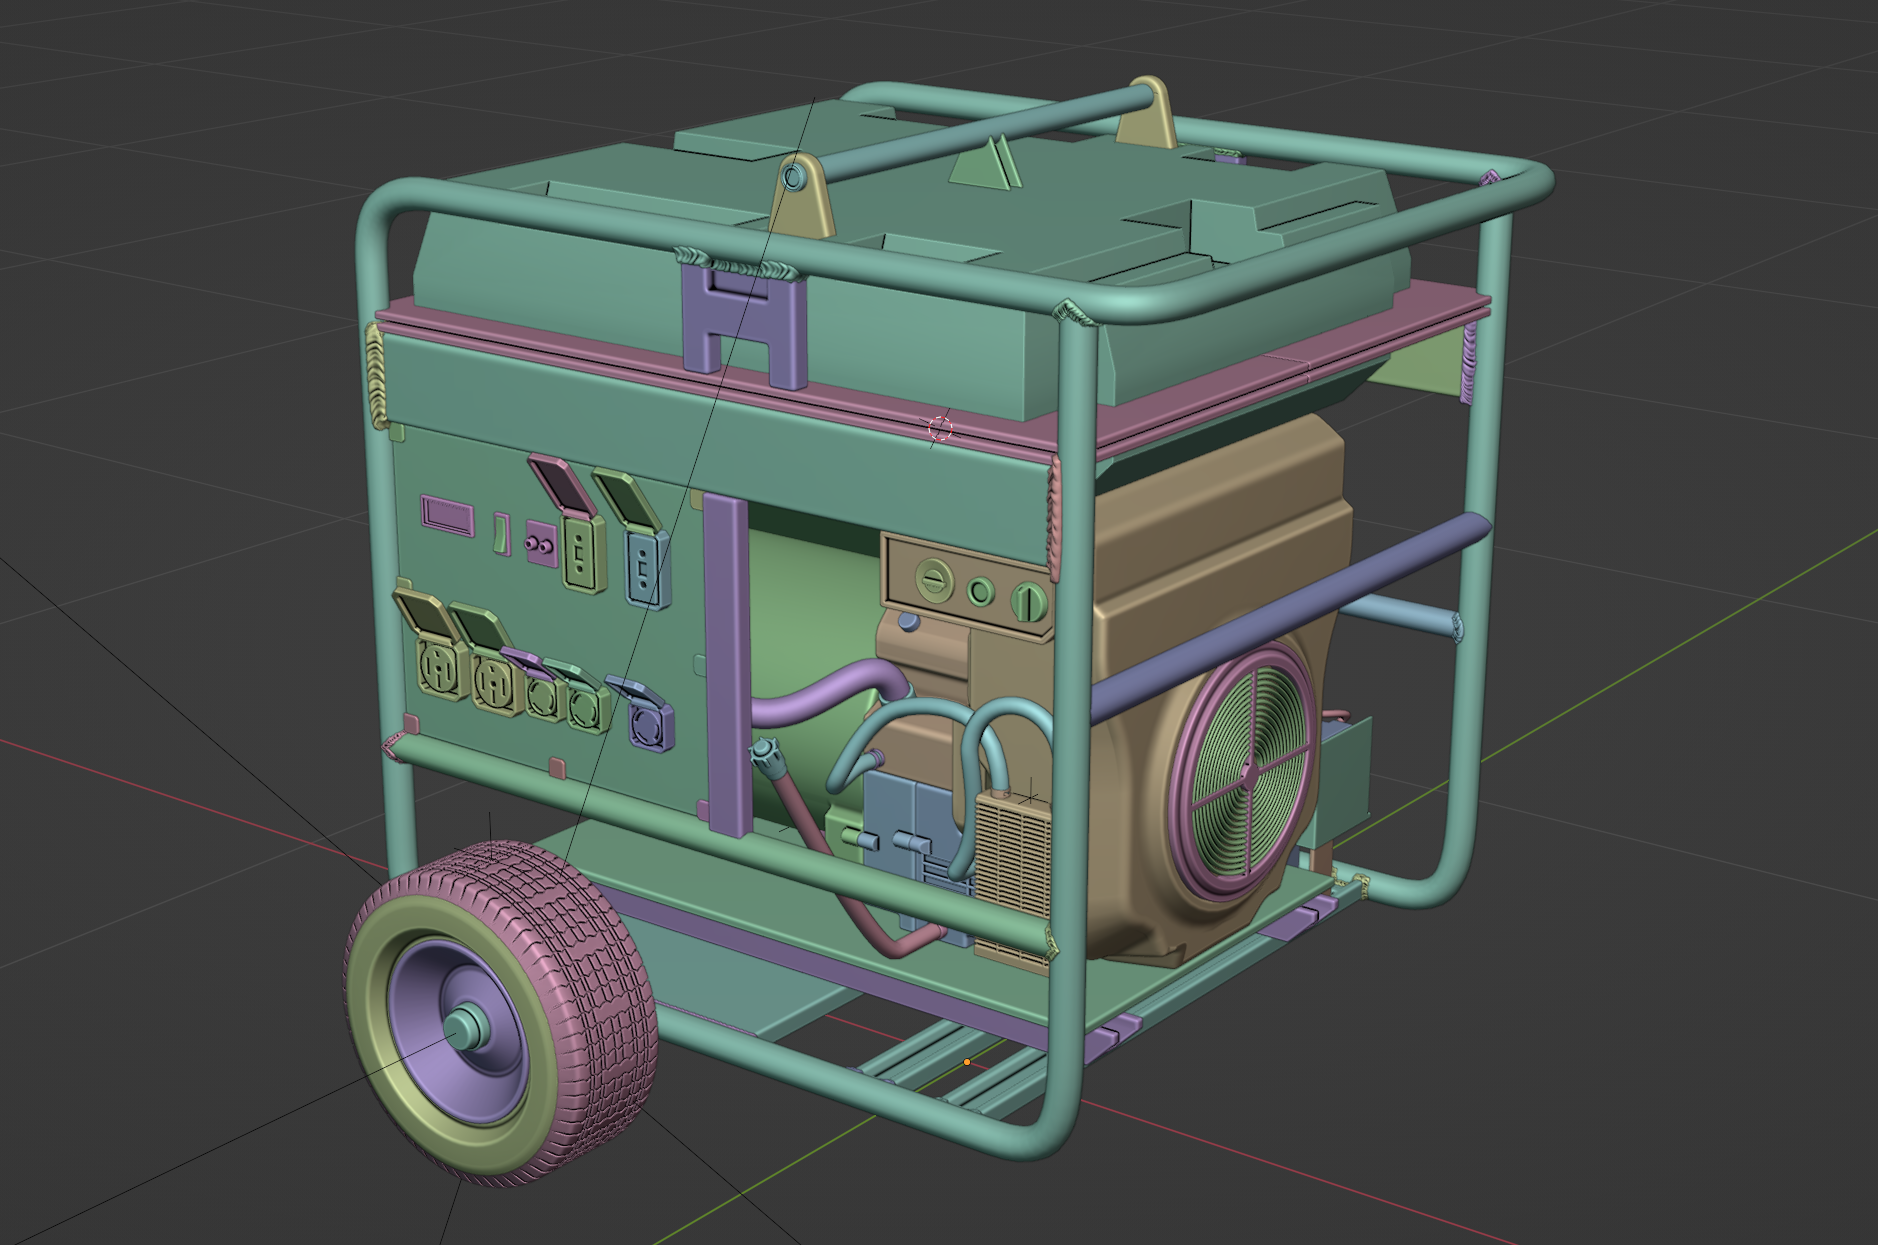
Task: Select the small green rocker switch on panel
Action: click(501, 533)
